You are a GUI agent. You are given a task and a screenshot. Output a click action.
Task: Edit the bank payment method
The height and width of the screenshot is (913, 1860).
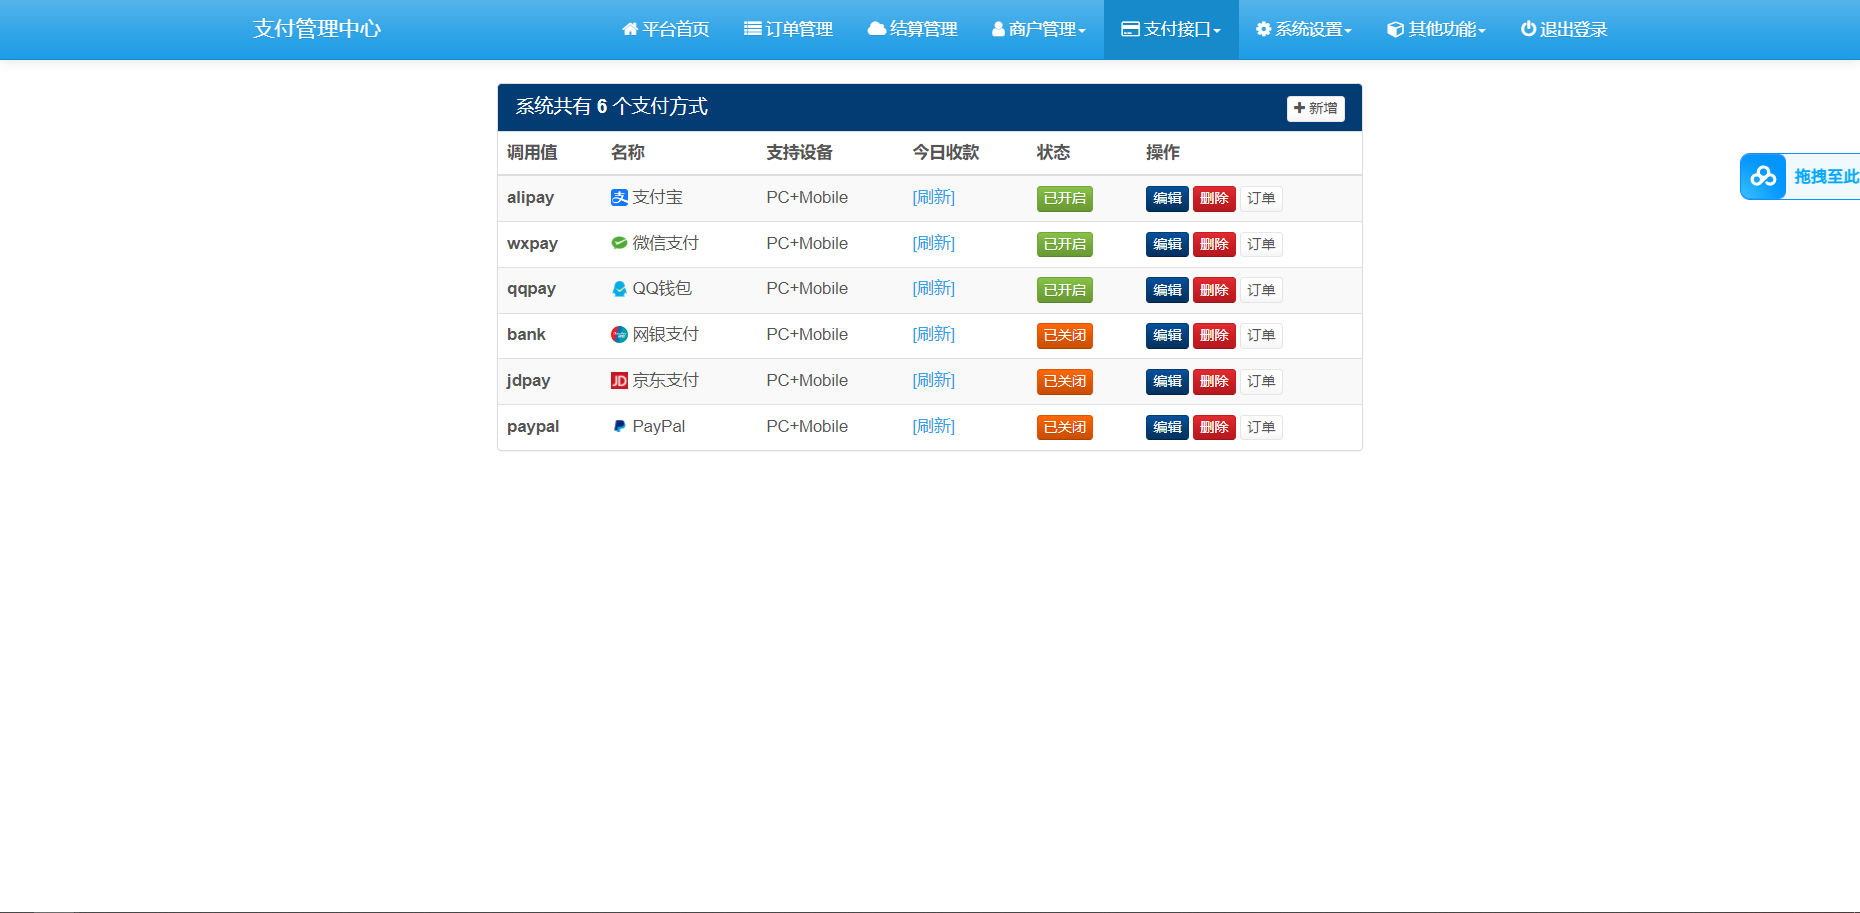[1167, 336]
